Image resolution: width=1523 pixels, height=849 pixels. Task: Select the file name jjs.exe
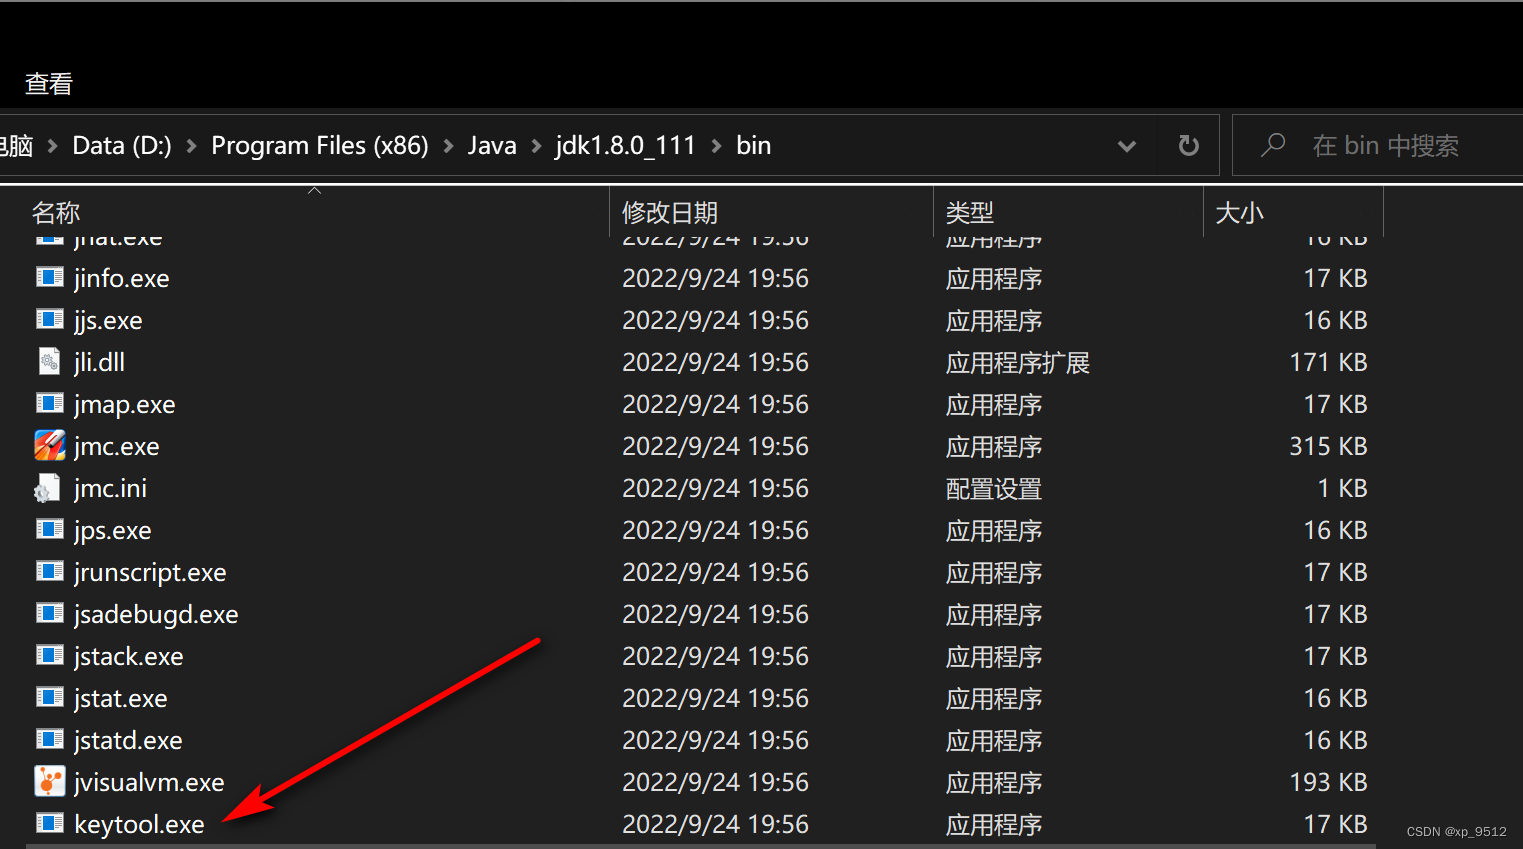(x=108, y=320)
